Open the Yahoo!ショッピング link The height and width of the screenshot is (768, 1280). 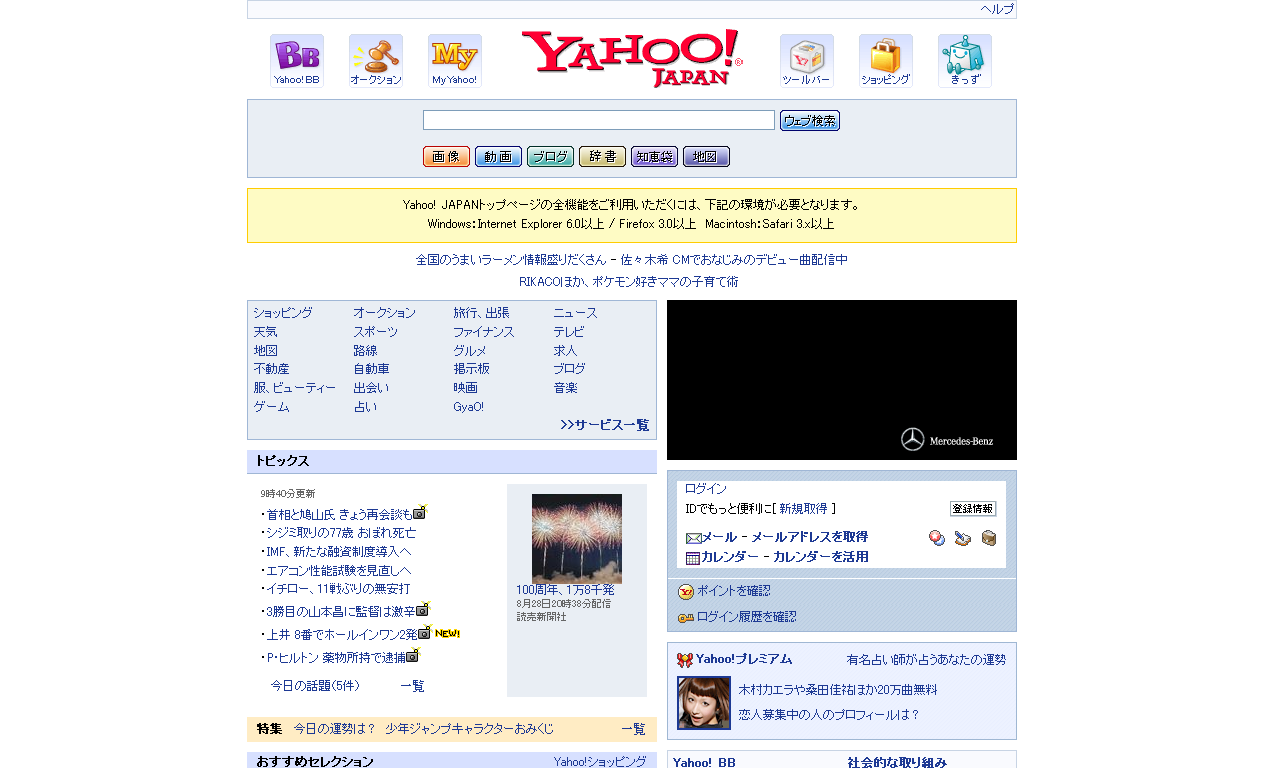[600, 762]
